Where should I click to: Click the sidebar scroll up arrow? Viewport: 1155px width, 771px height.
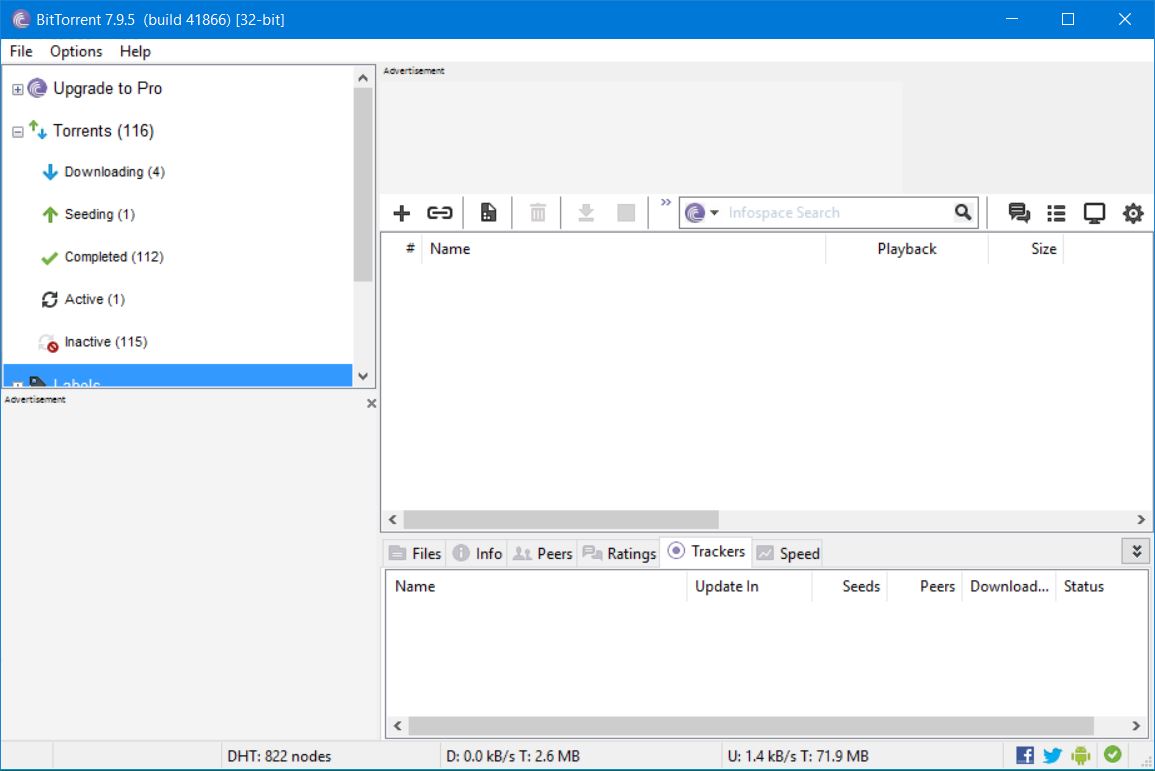362,77
